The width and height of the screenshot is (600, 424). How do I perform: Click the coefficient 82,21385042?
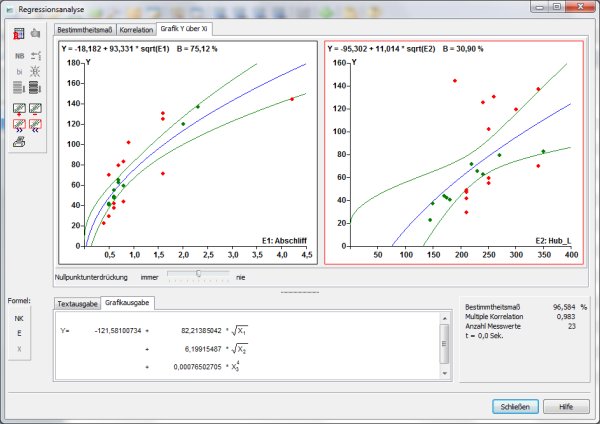(201, 331)
